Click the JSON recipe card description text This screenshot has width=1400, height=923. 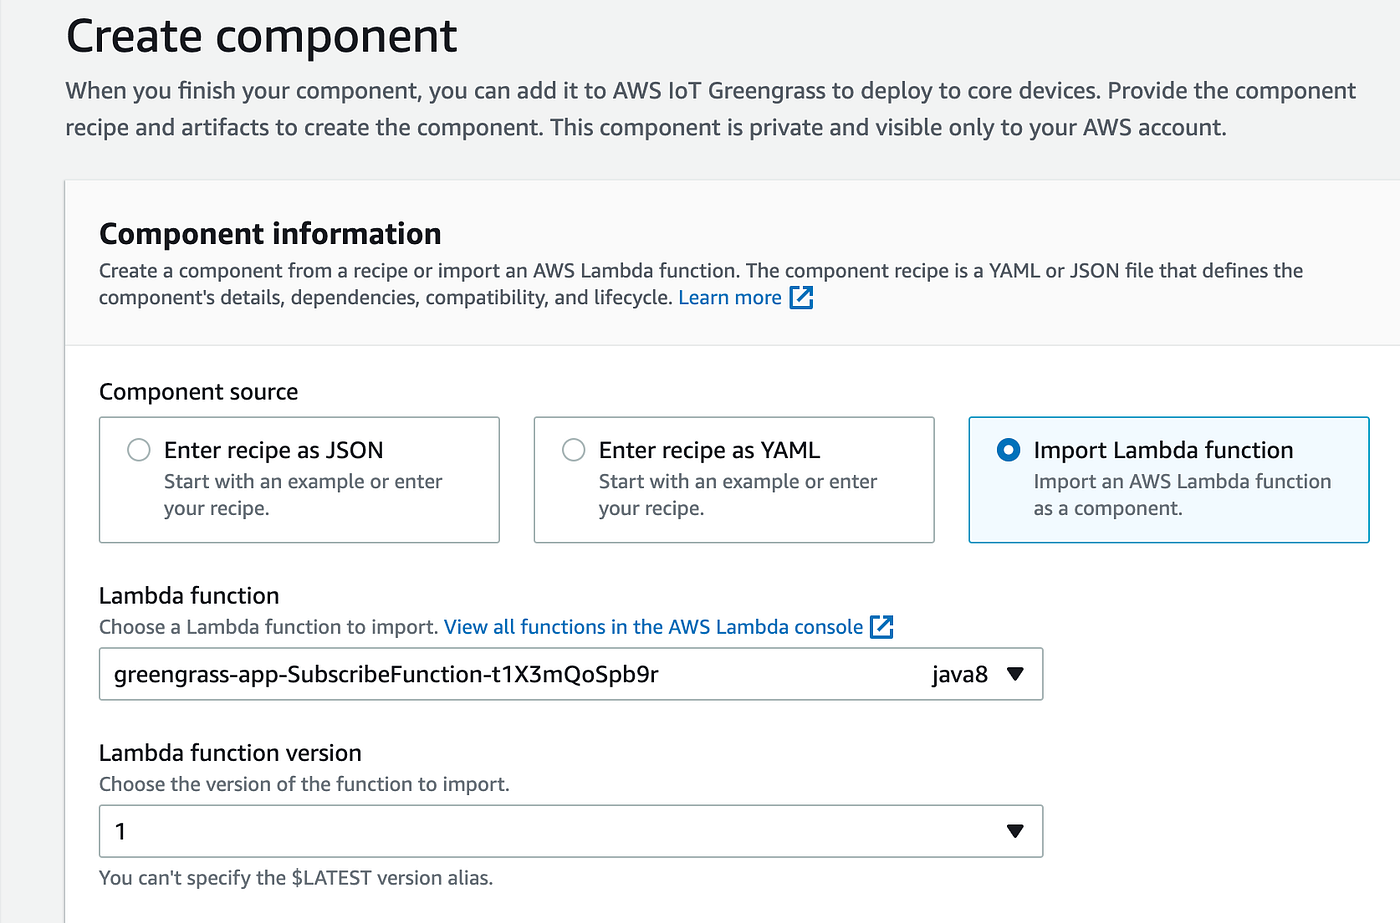tap(303, 495)
